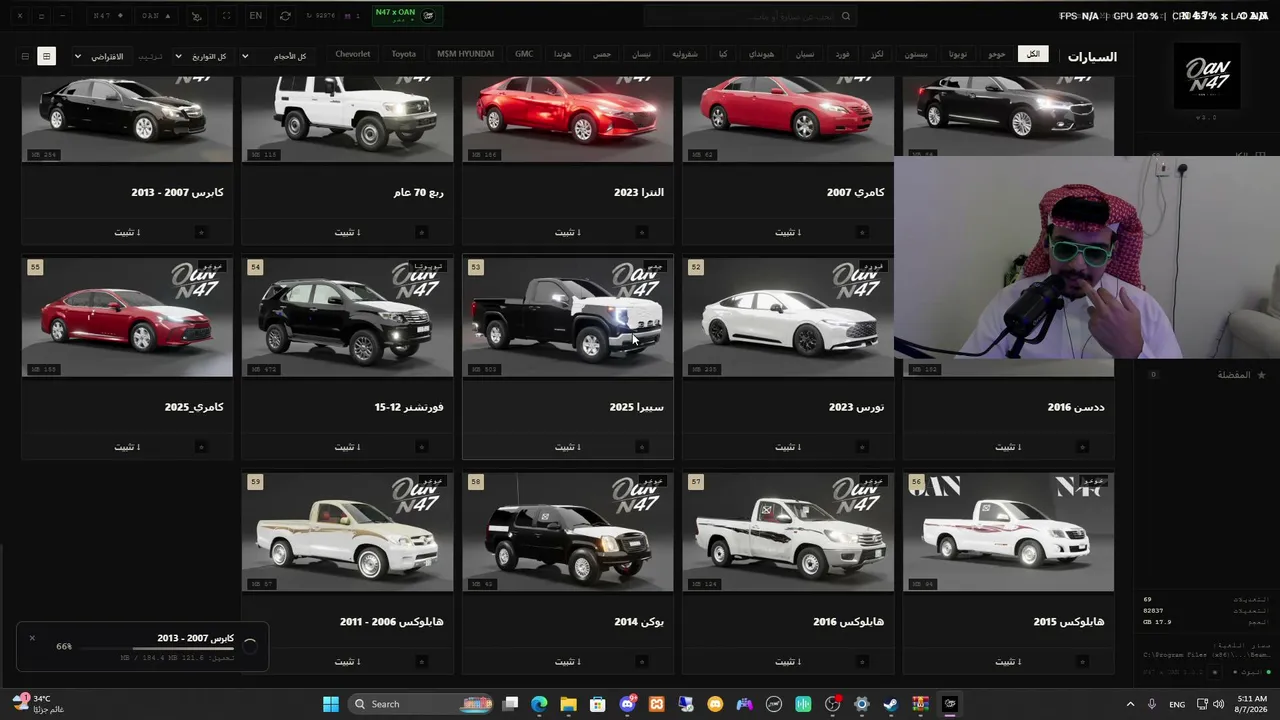Image resolution: width=1280 pixels, height=720 pixels.
Task: Open the هايلوكس 2016 car thumbnail
Action: pos(788,532)
